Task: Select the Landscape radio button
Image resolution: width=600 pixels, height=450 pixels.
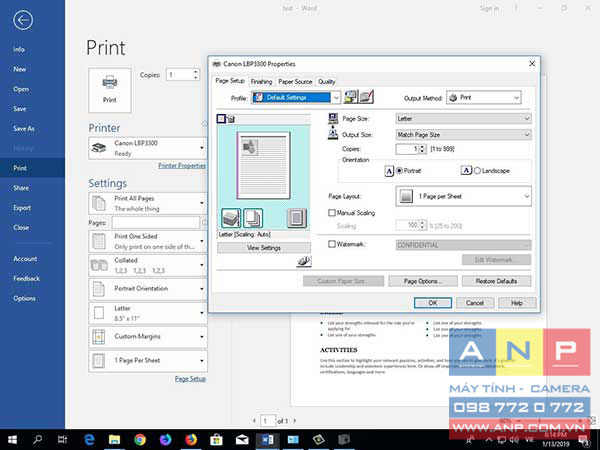Action: [x=477, y=171]
